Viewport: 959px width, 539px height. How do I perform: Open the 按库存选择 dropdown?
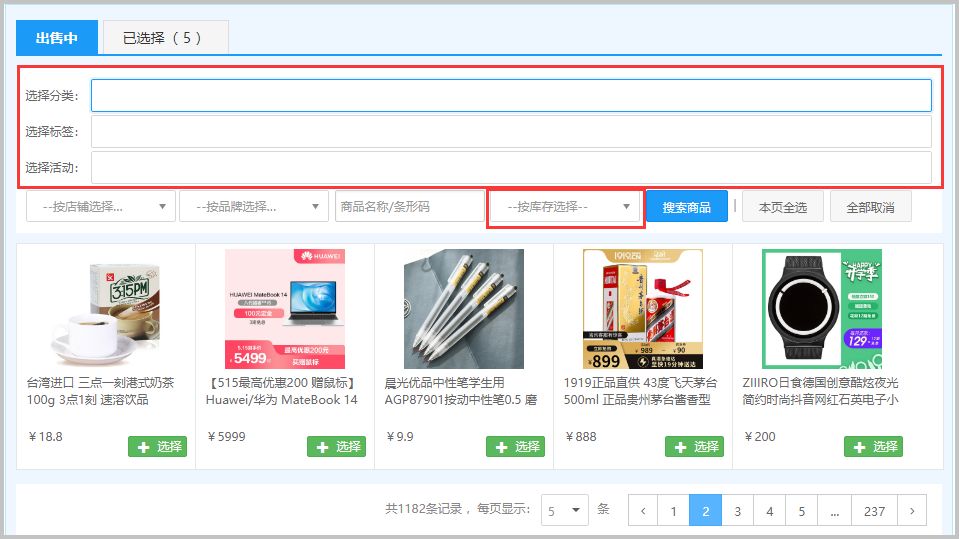coord(566,207)
